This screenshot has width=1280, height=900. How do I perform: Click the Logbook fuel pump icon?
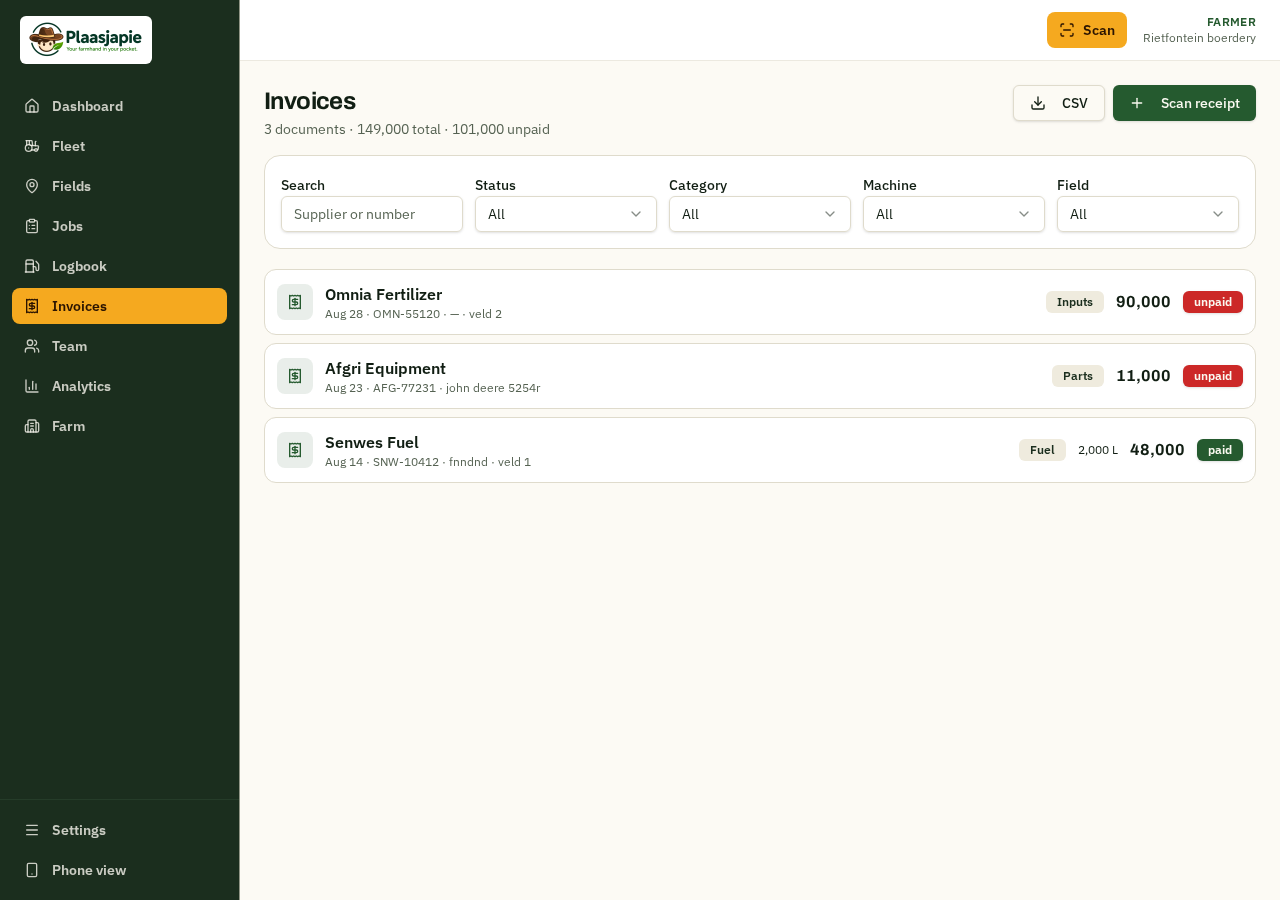coord(32,266)
